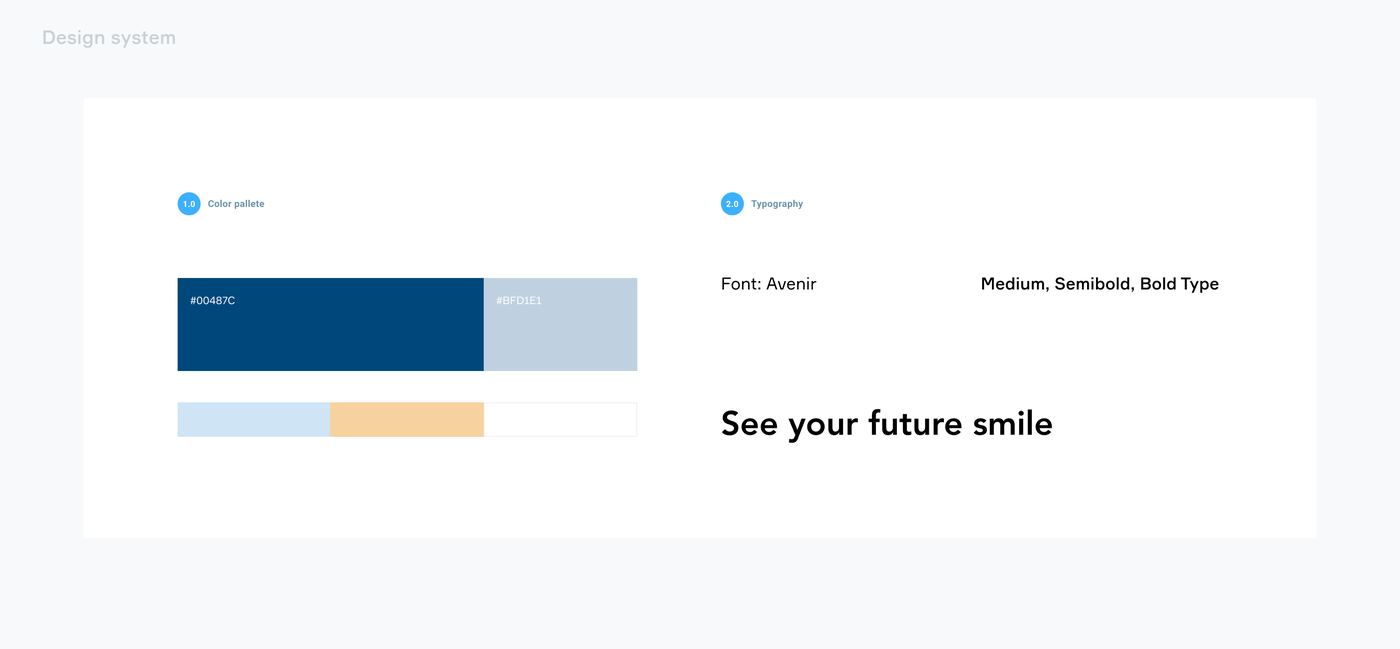
Task: Select the Typography section label
Action: click(x=777, y=204)
